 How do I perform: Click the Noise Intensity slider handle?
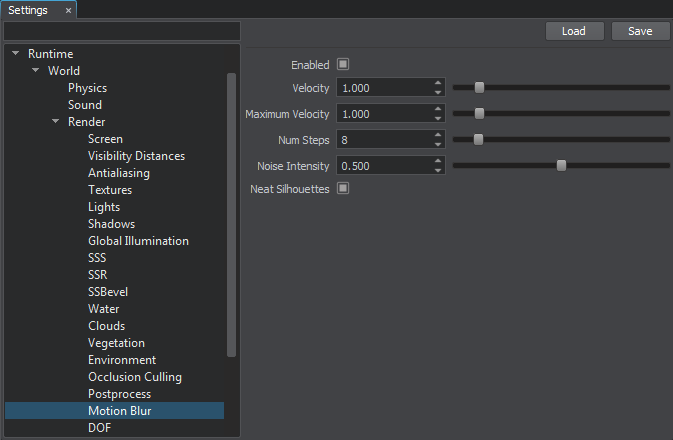(x=561, y=165)
